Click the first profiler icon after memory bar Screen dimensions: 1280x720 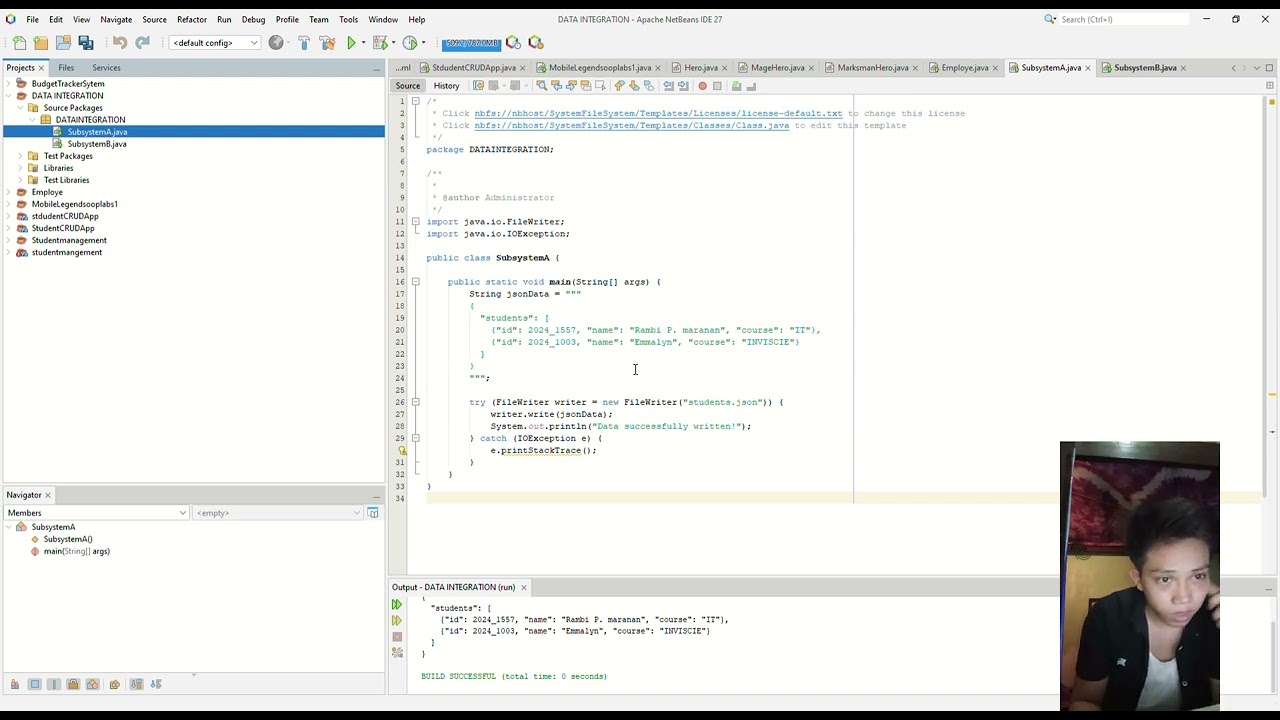click(513, 43)
